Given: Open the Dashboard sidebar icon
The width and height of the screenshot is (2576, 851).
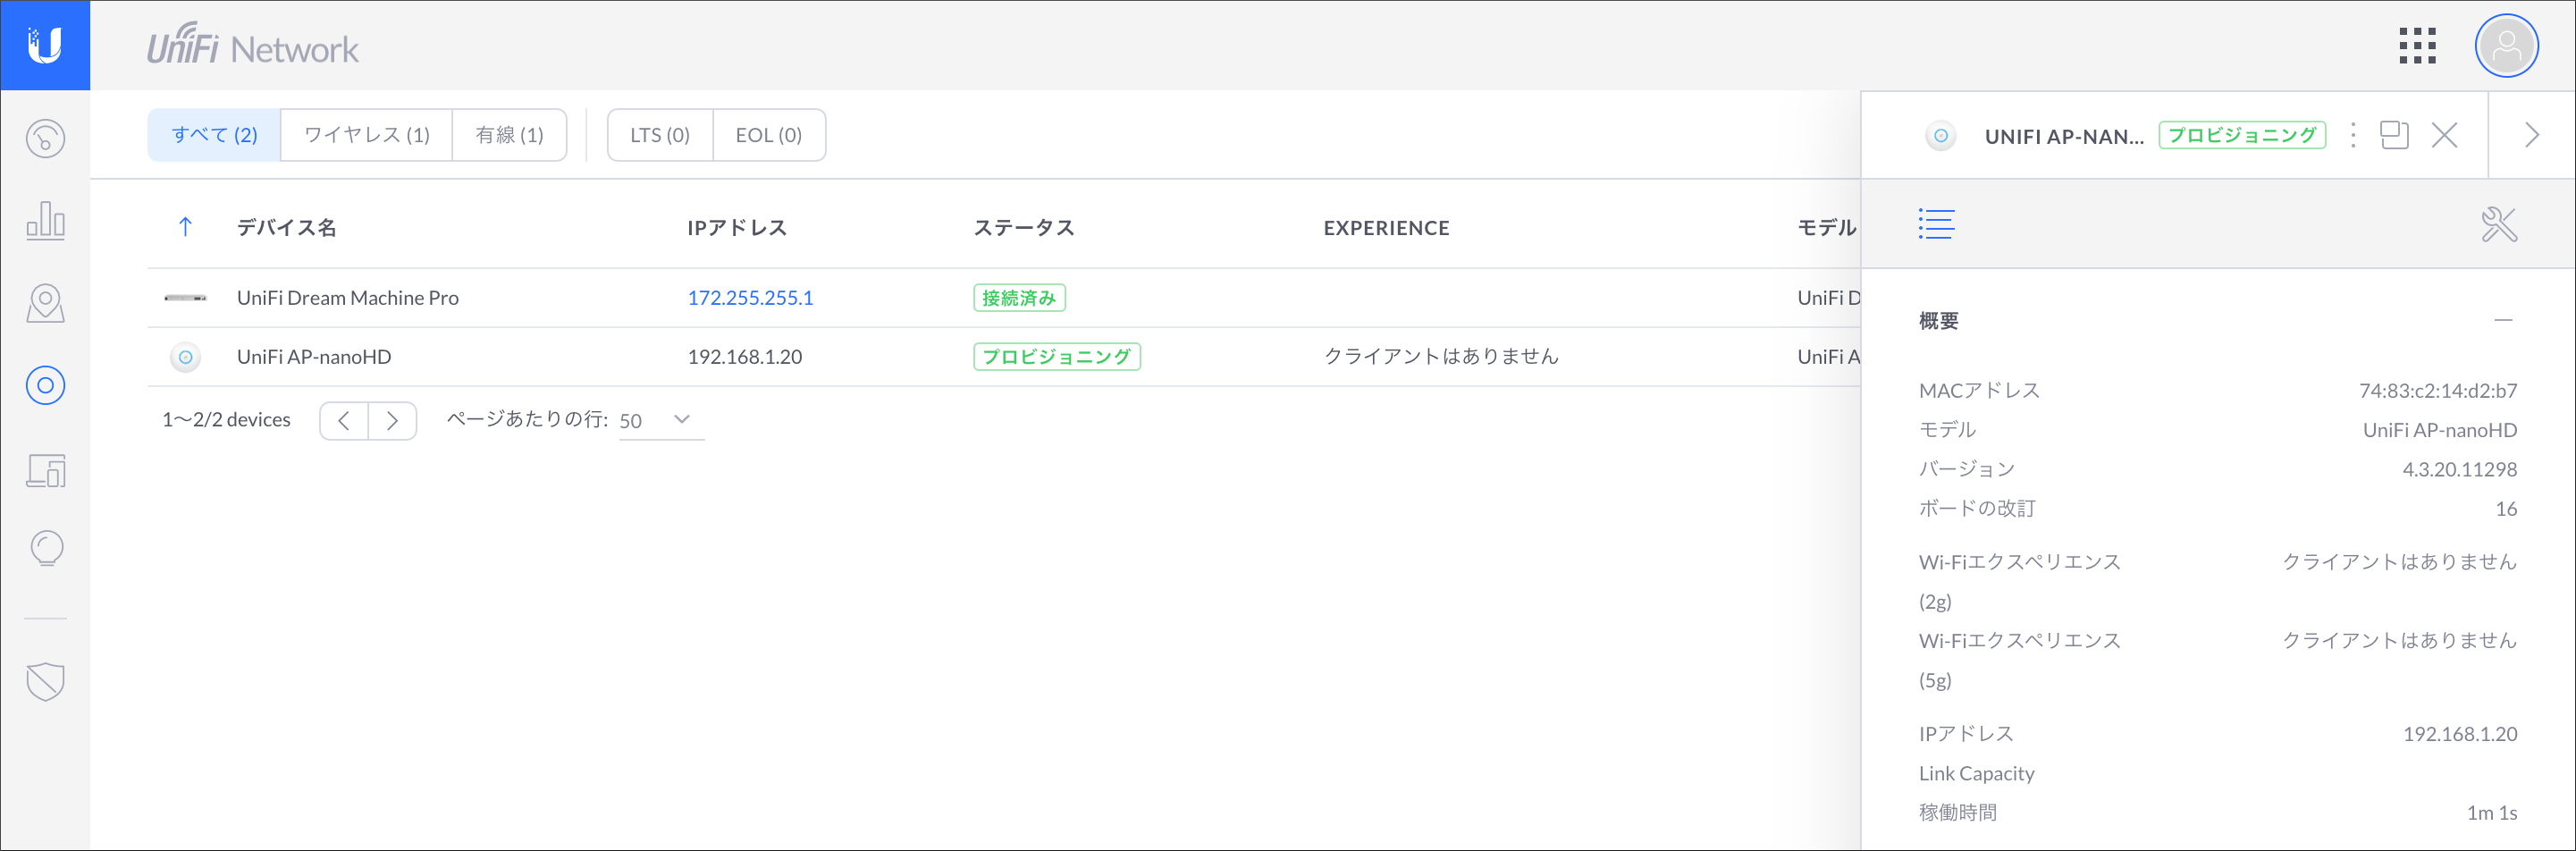Looking at the screenshot, I should 45,139.
